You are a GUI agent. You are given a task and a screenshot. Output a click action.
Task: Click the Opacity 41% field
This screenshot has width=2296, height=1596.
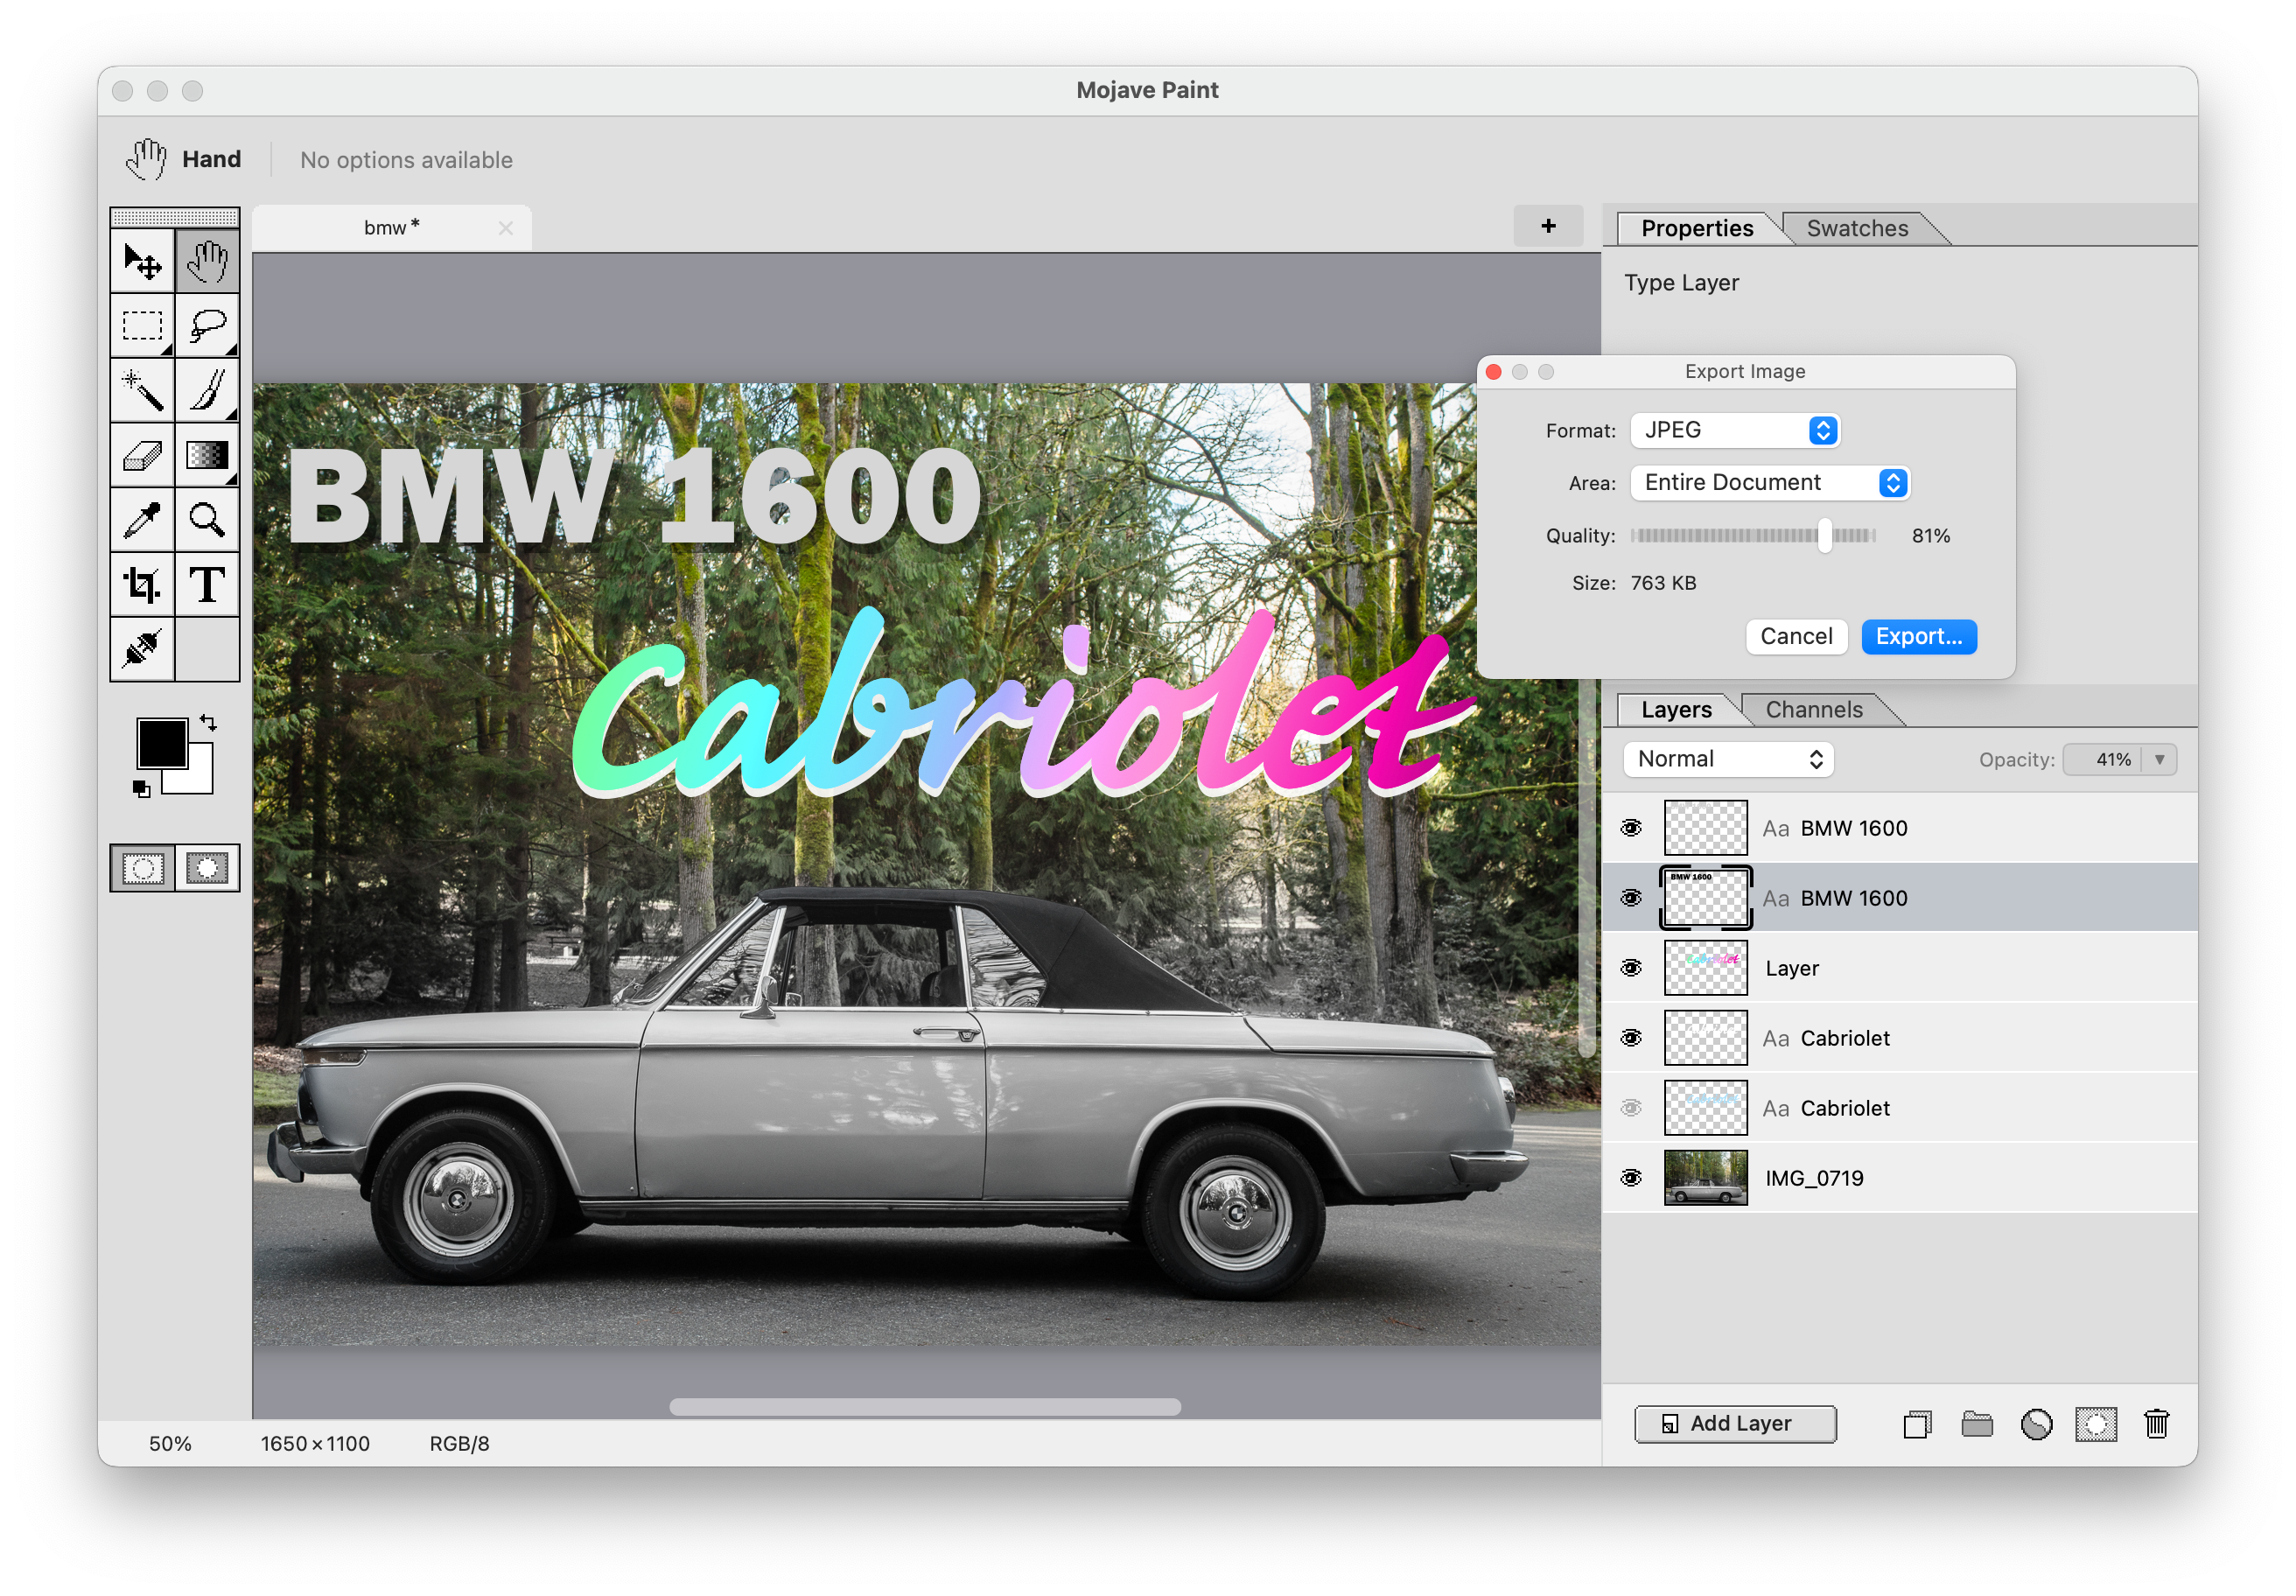(x=2103, y=760)
